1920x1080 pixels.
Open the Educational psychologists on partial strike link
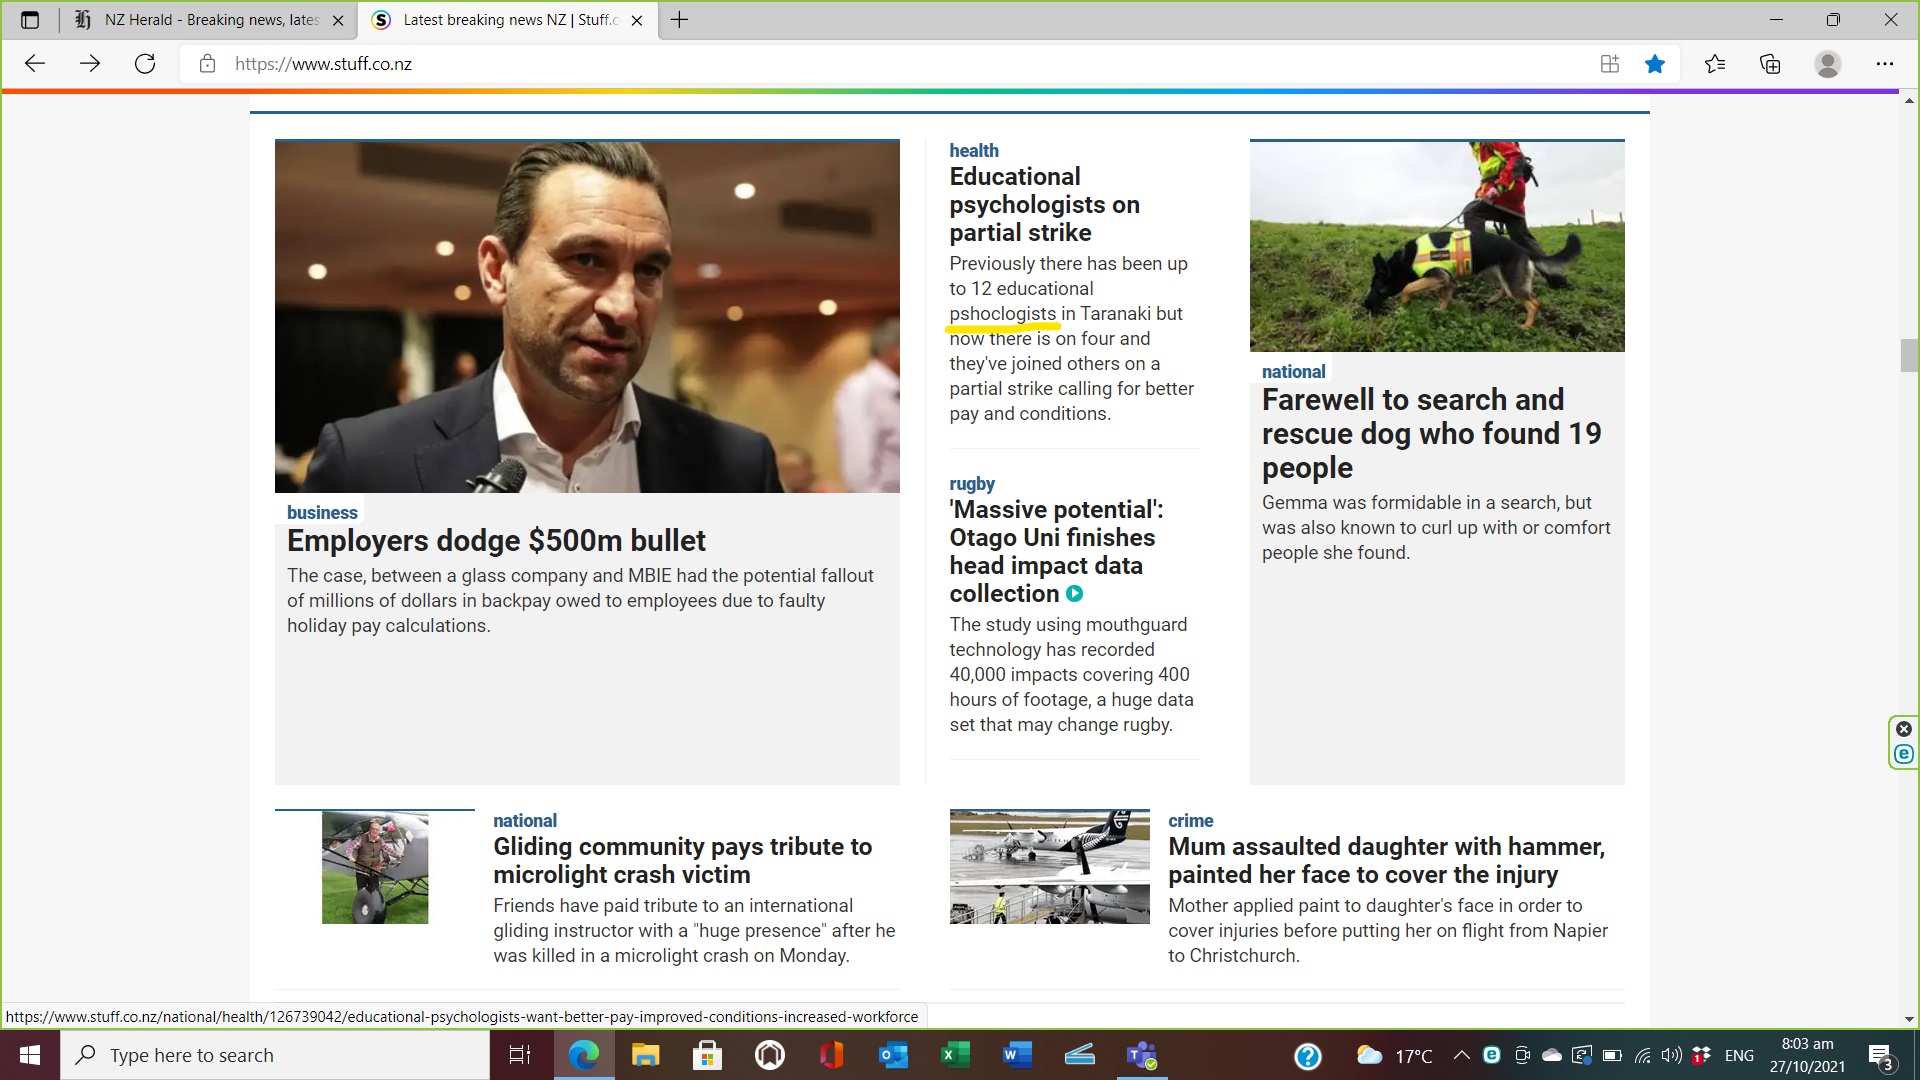point(1043,205)
